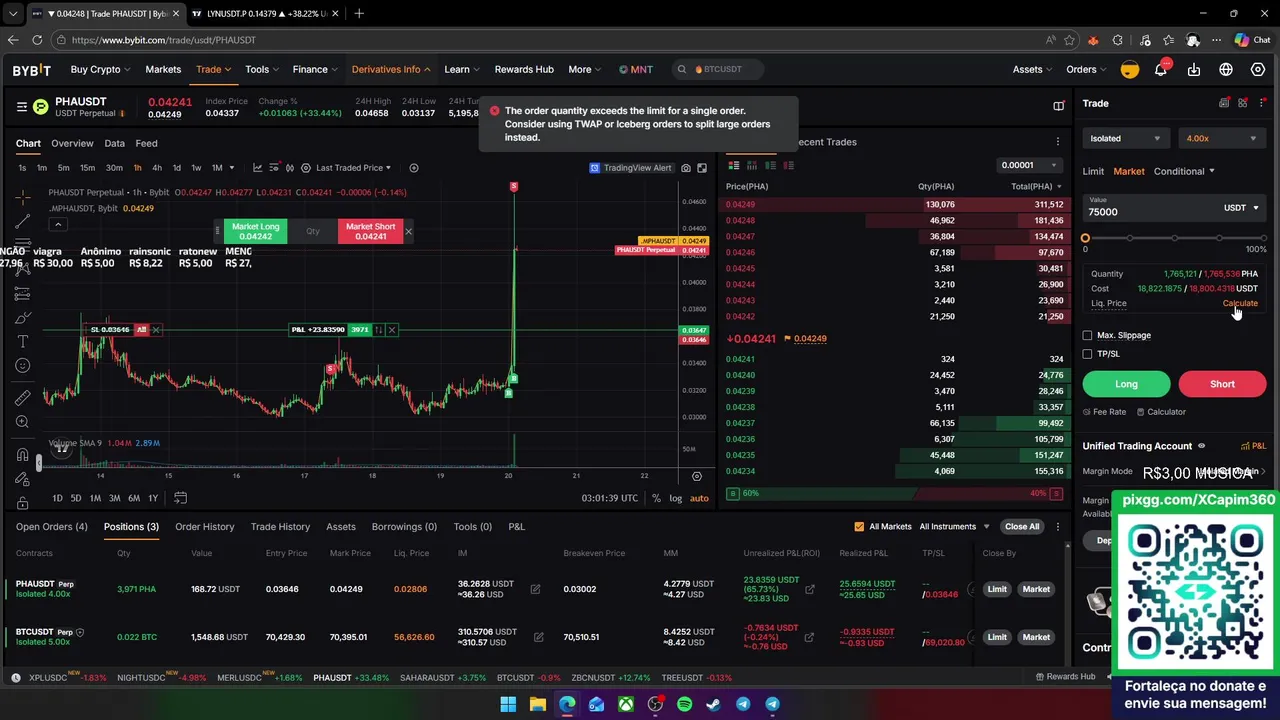
Task: Click the Close All positions button
Action: pos(1022,527)
